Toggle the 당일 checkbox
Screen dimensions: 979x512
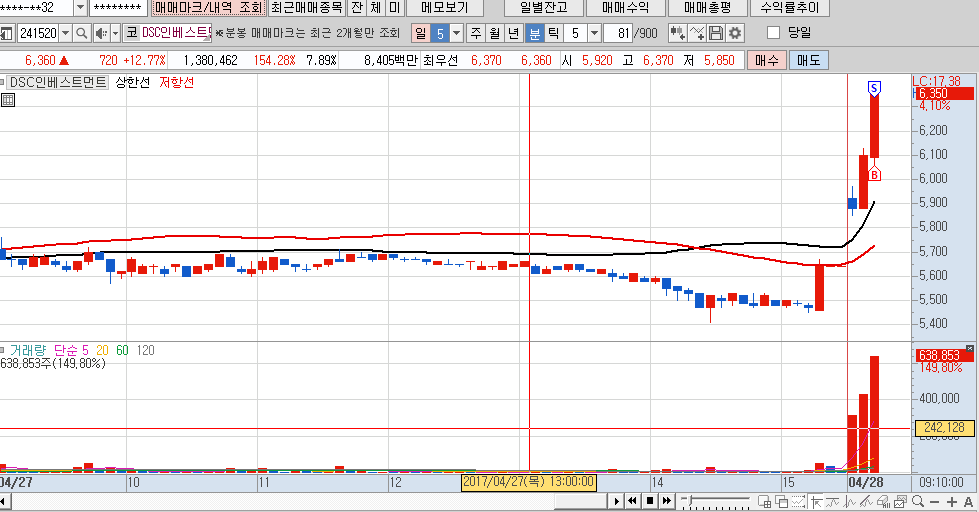tap(773, 32)
